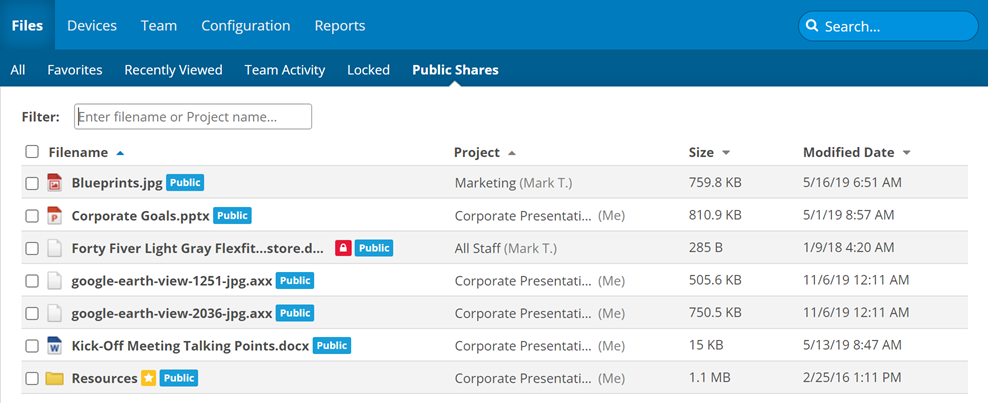Viewport: 988px width, 403px height.
Task: Open the Devices menu
Action: click(92, 26)
